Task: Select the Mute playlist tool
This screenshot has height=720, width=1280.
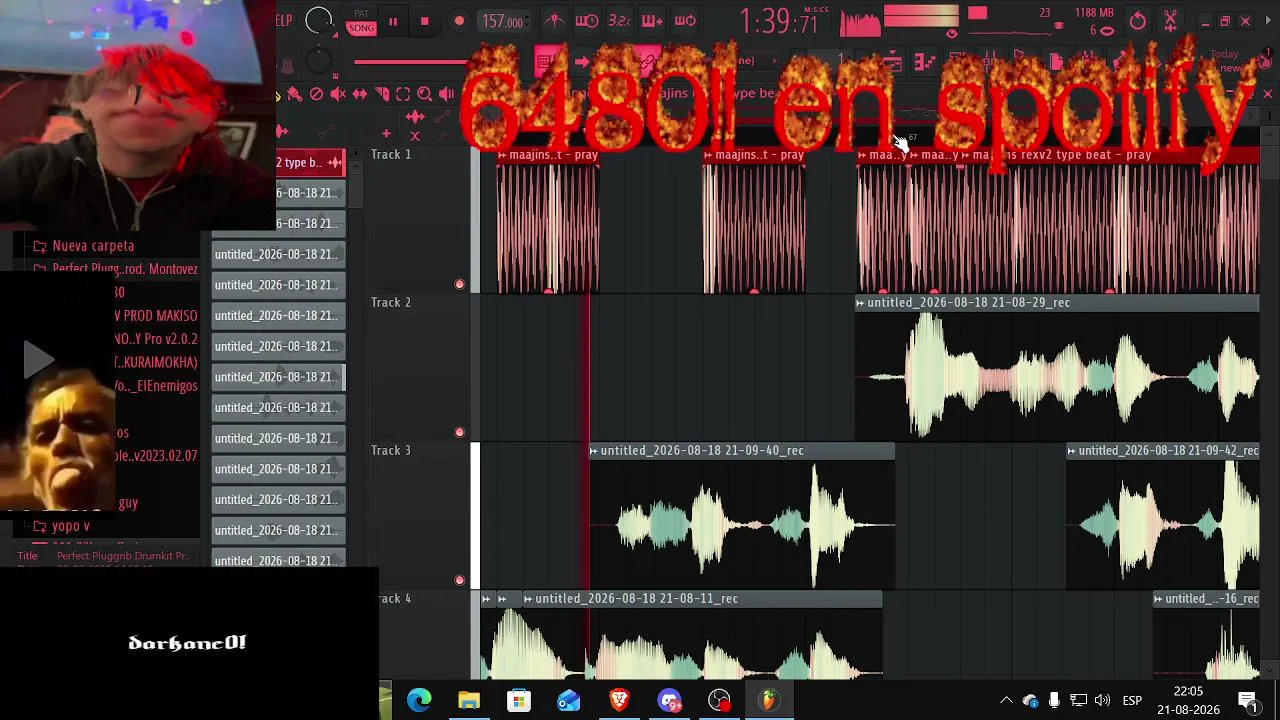Action: pyautogui.click(x=338, y=94)
